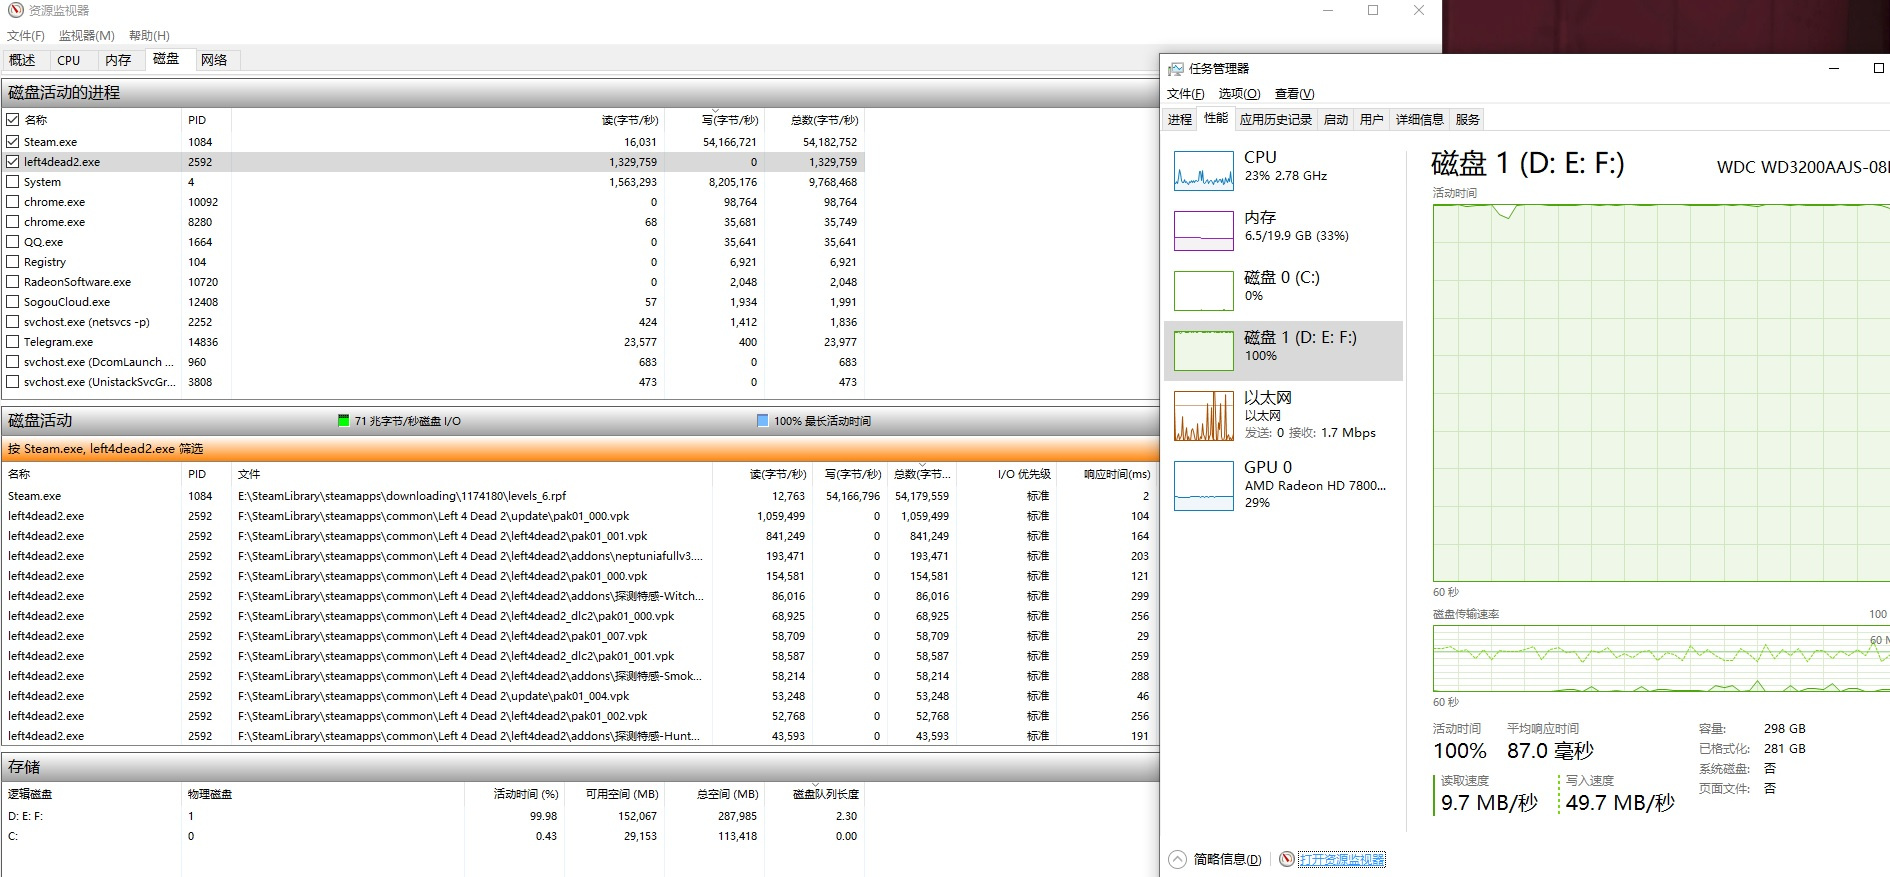Viewport: 1890px width, 877px height.
Task: Click the orange filter bar 按 Steam.exe 筛选
Action: pyautogui.click(x=580, y=449)
